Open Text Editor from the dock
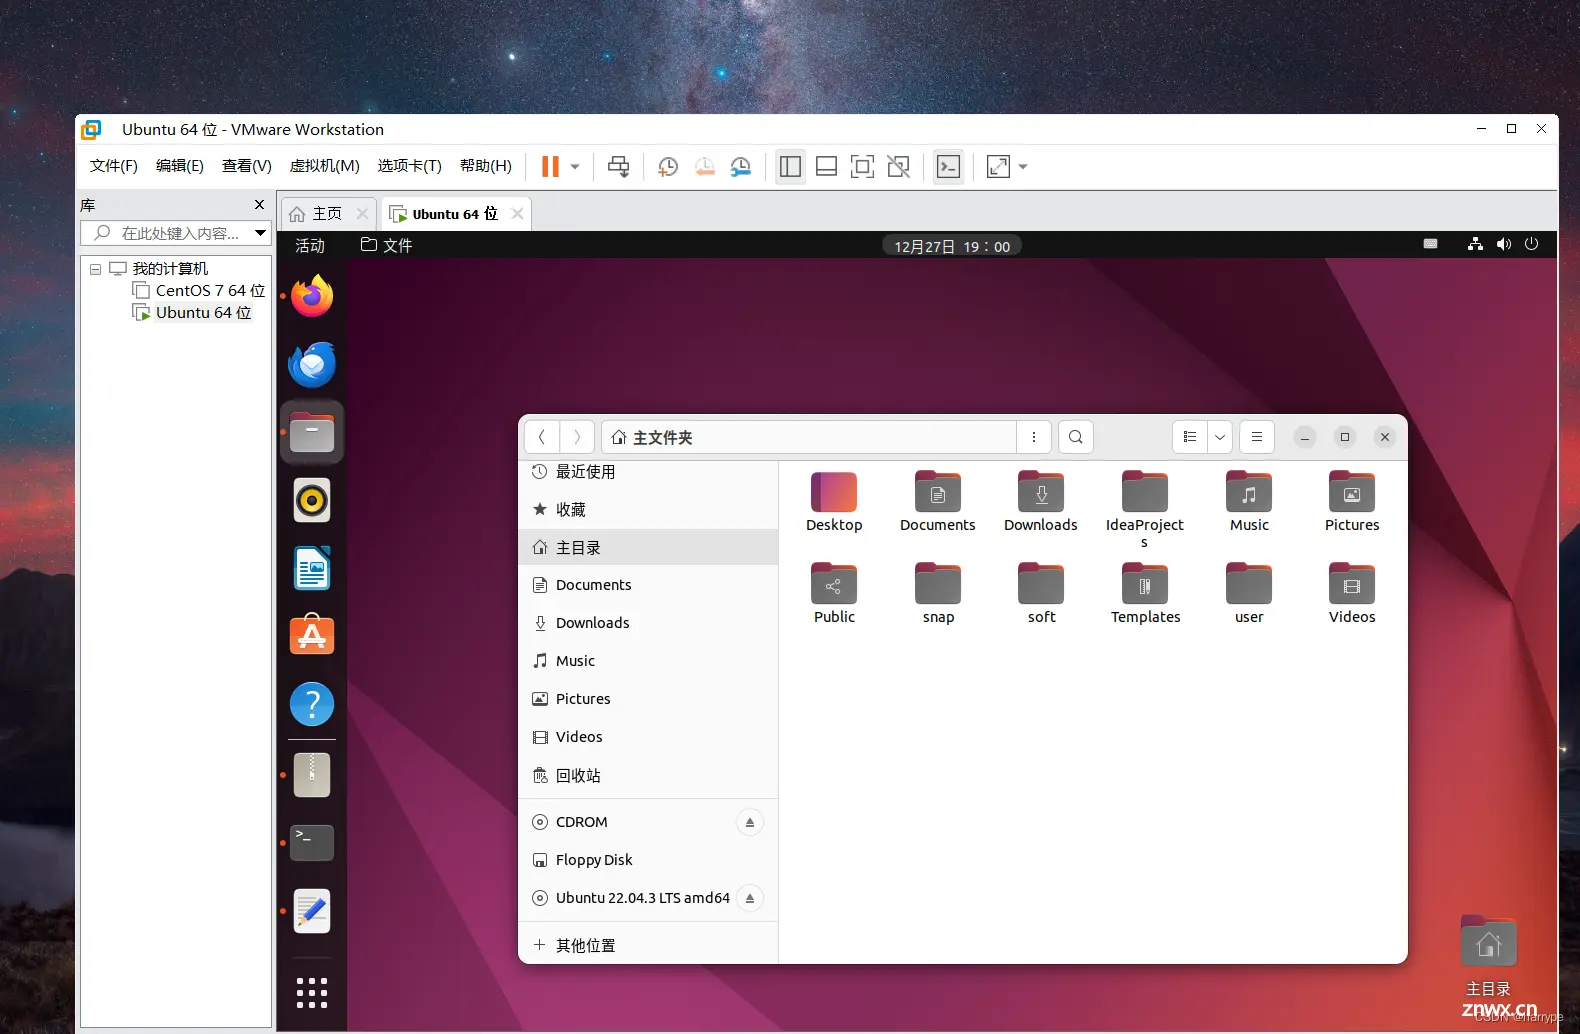 coord(312,911)
